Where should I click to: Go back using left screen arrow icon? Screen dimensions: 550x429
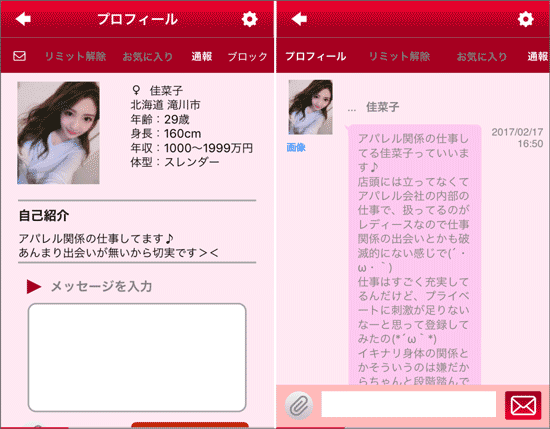[x=24, y=19]
